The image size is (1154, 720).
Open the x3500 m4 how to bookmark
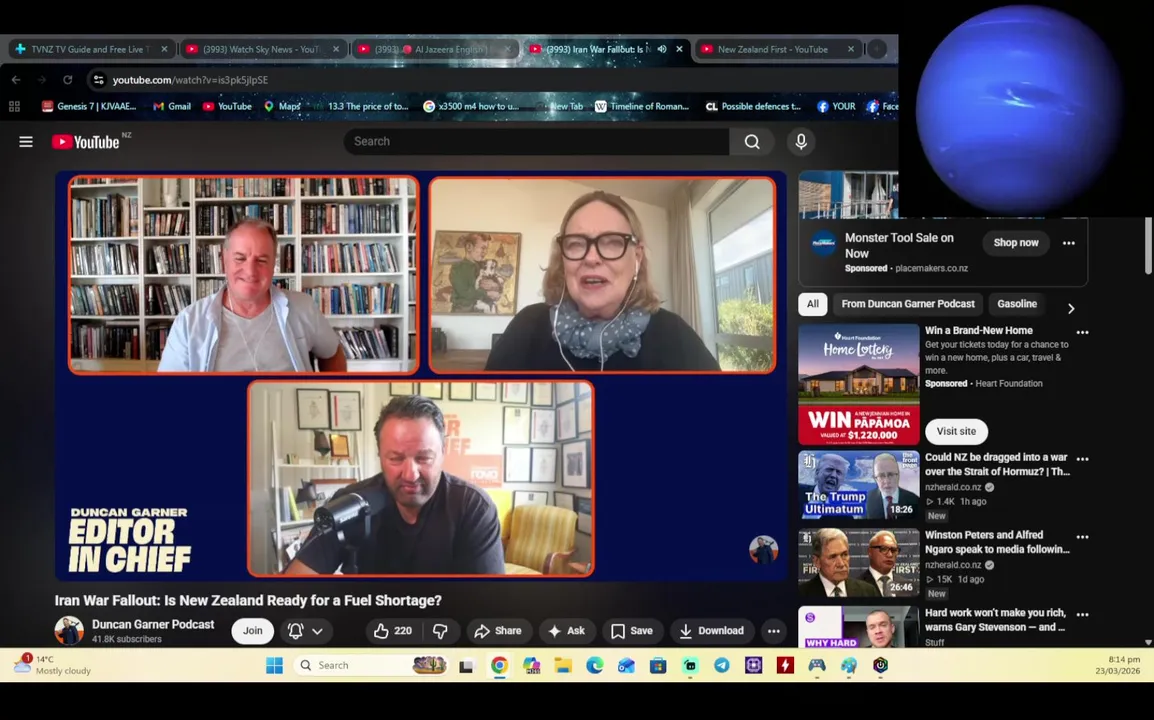(471, 106)
